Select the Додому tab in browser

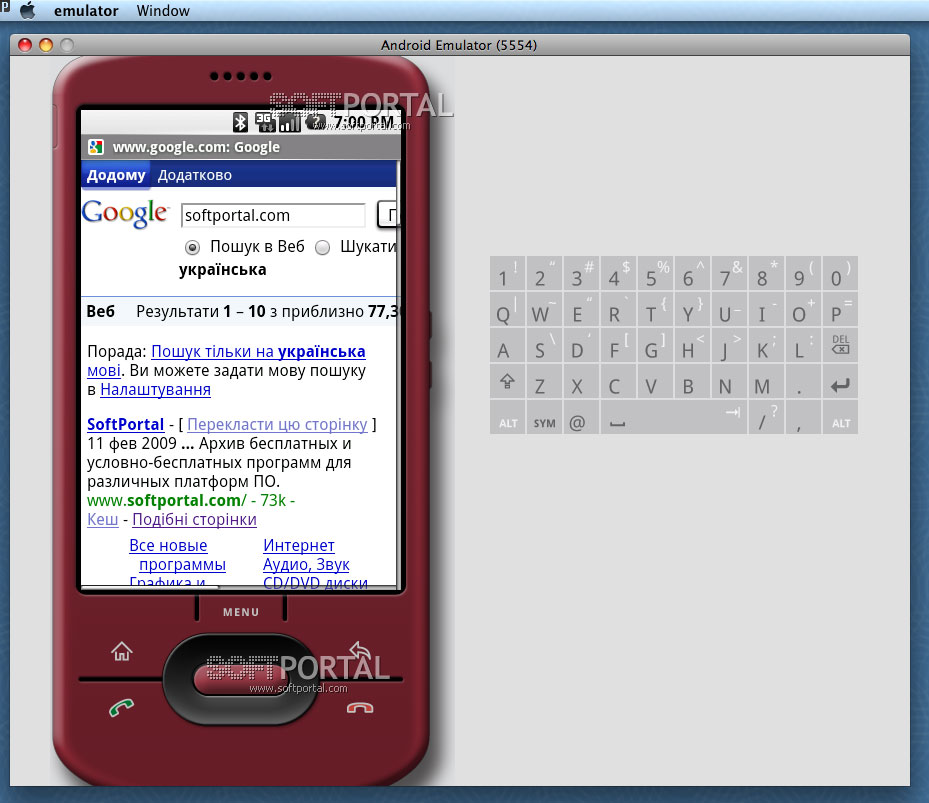[x=116, y=175]
